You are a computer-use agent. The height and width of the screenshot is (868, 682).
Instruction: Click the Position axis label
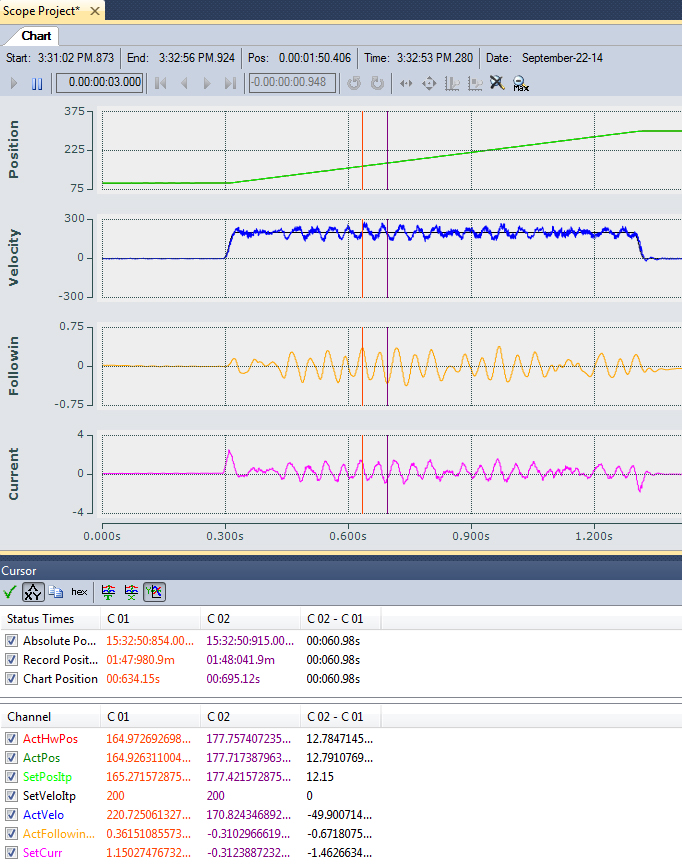coord(13,149)
